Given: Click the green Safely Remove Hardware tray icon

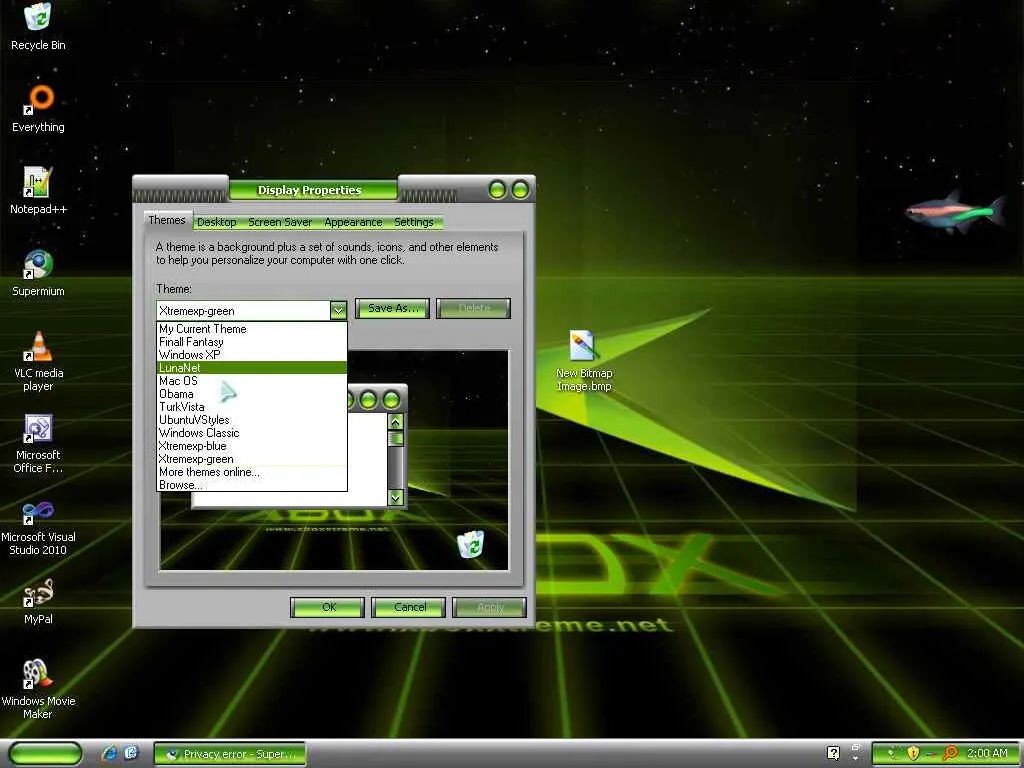Looking at the screenshot, I should 891,753.
